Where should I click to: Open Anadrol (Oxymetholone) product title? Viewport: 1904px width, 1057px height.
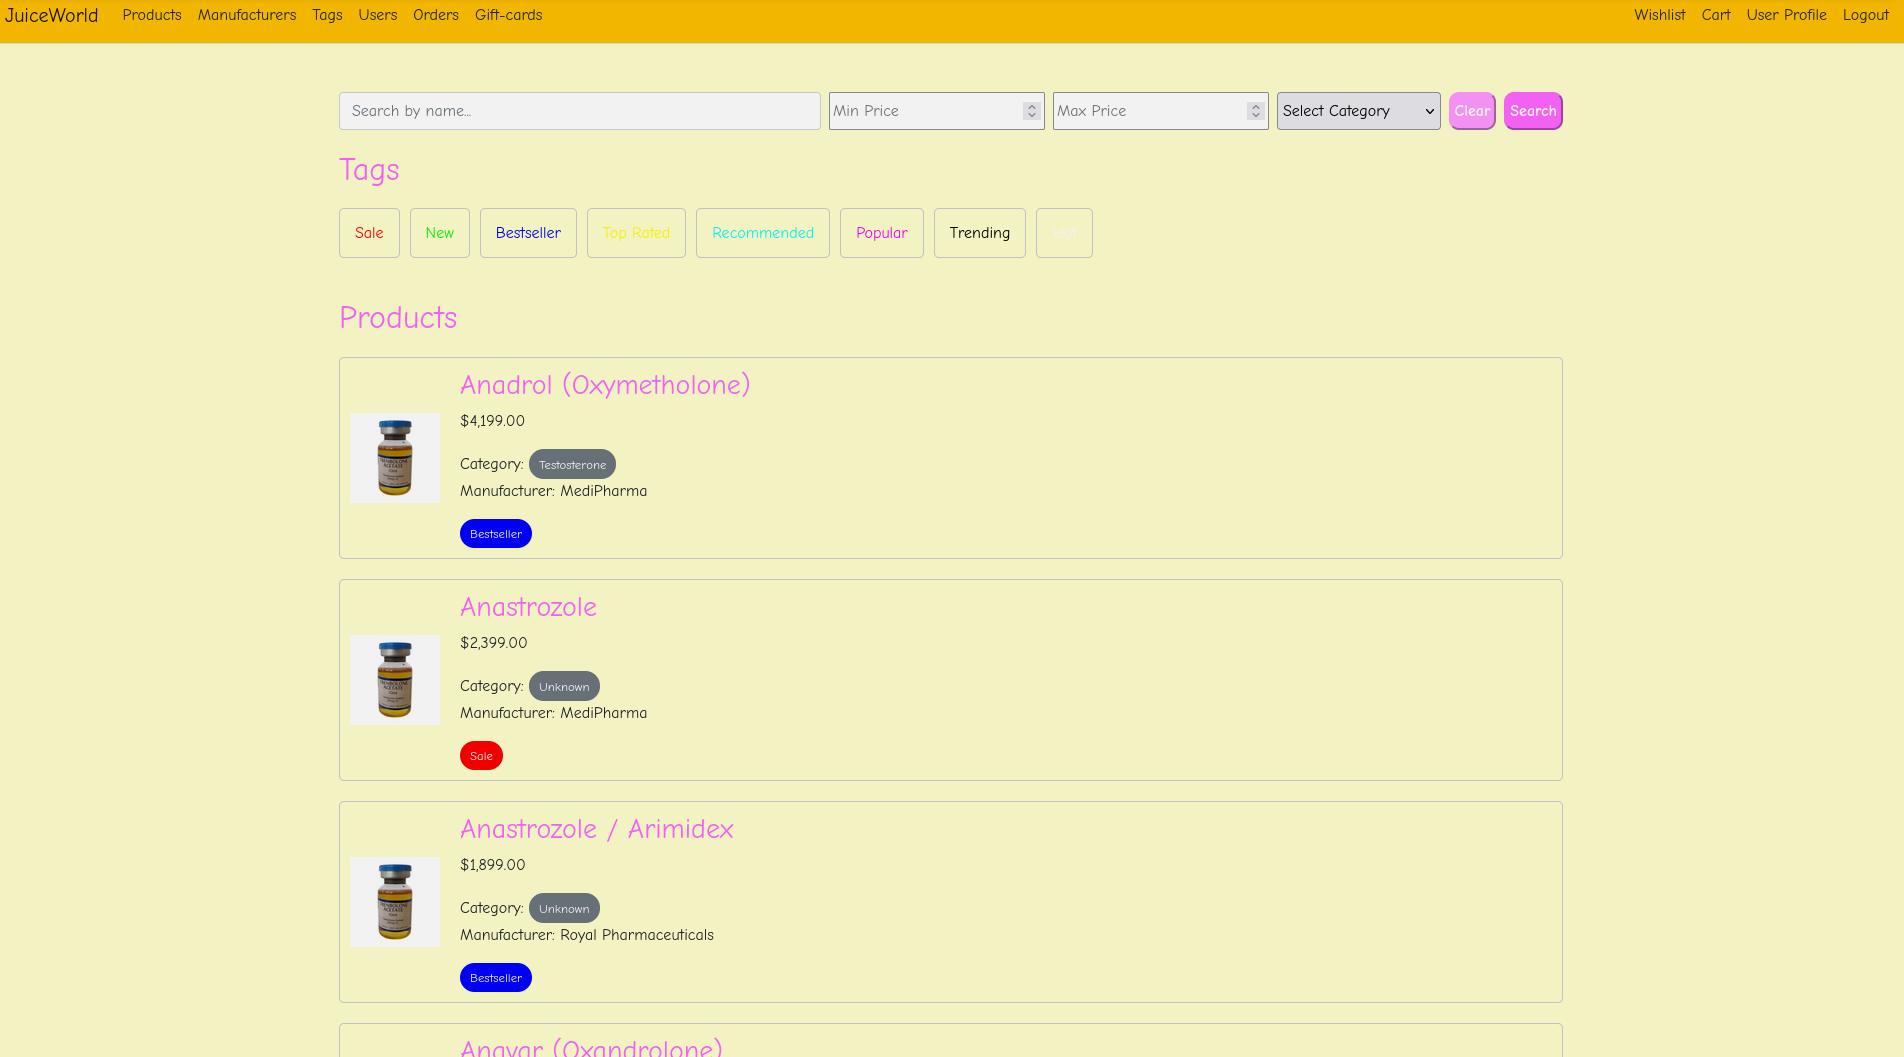pyautogui.click(x=605, y=385)
